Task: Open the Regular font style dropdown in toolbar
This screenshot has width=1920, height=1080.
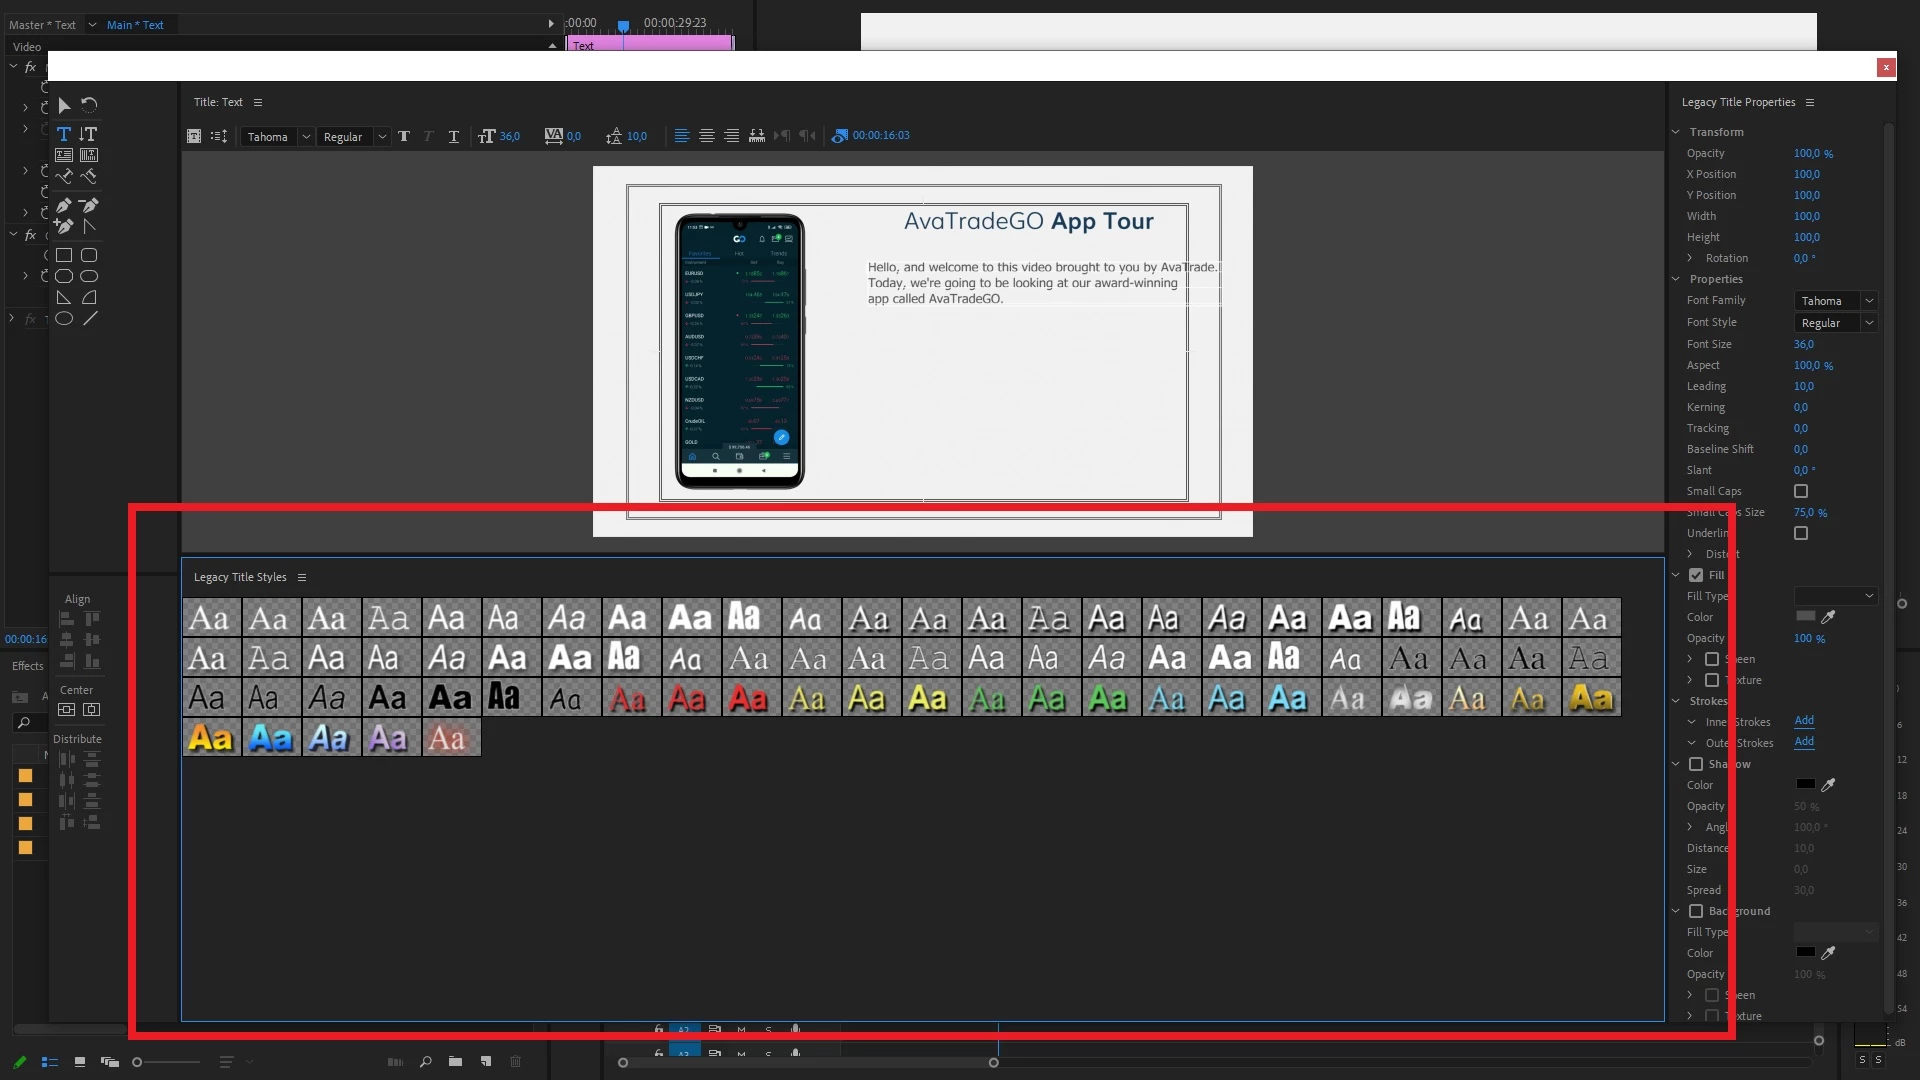Action: tap(381, 137)
